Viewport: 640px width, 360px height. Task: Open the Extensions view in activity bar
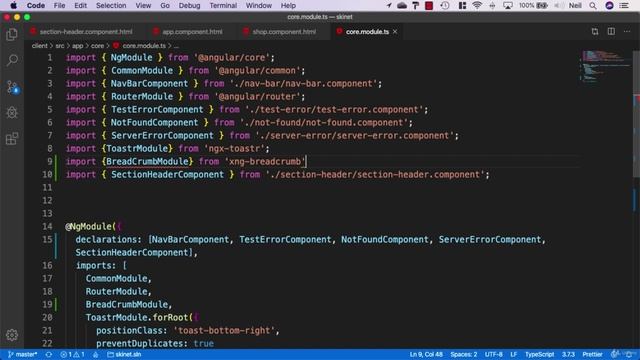(12, 139)
